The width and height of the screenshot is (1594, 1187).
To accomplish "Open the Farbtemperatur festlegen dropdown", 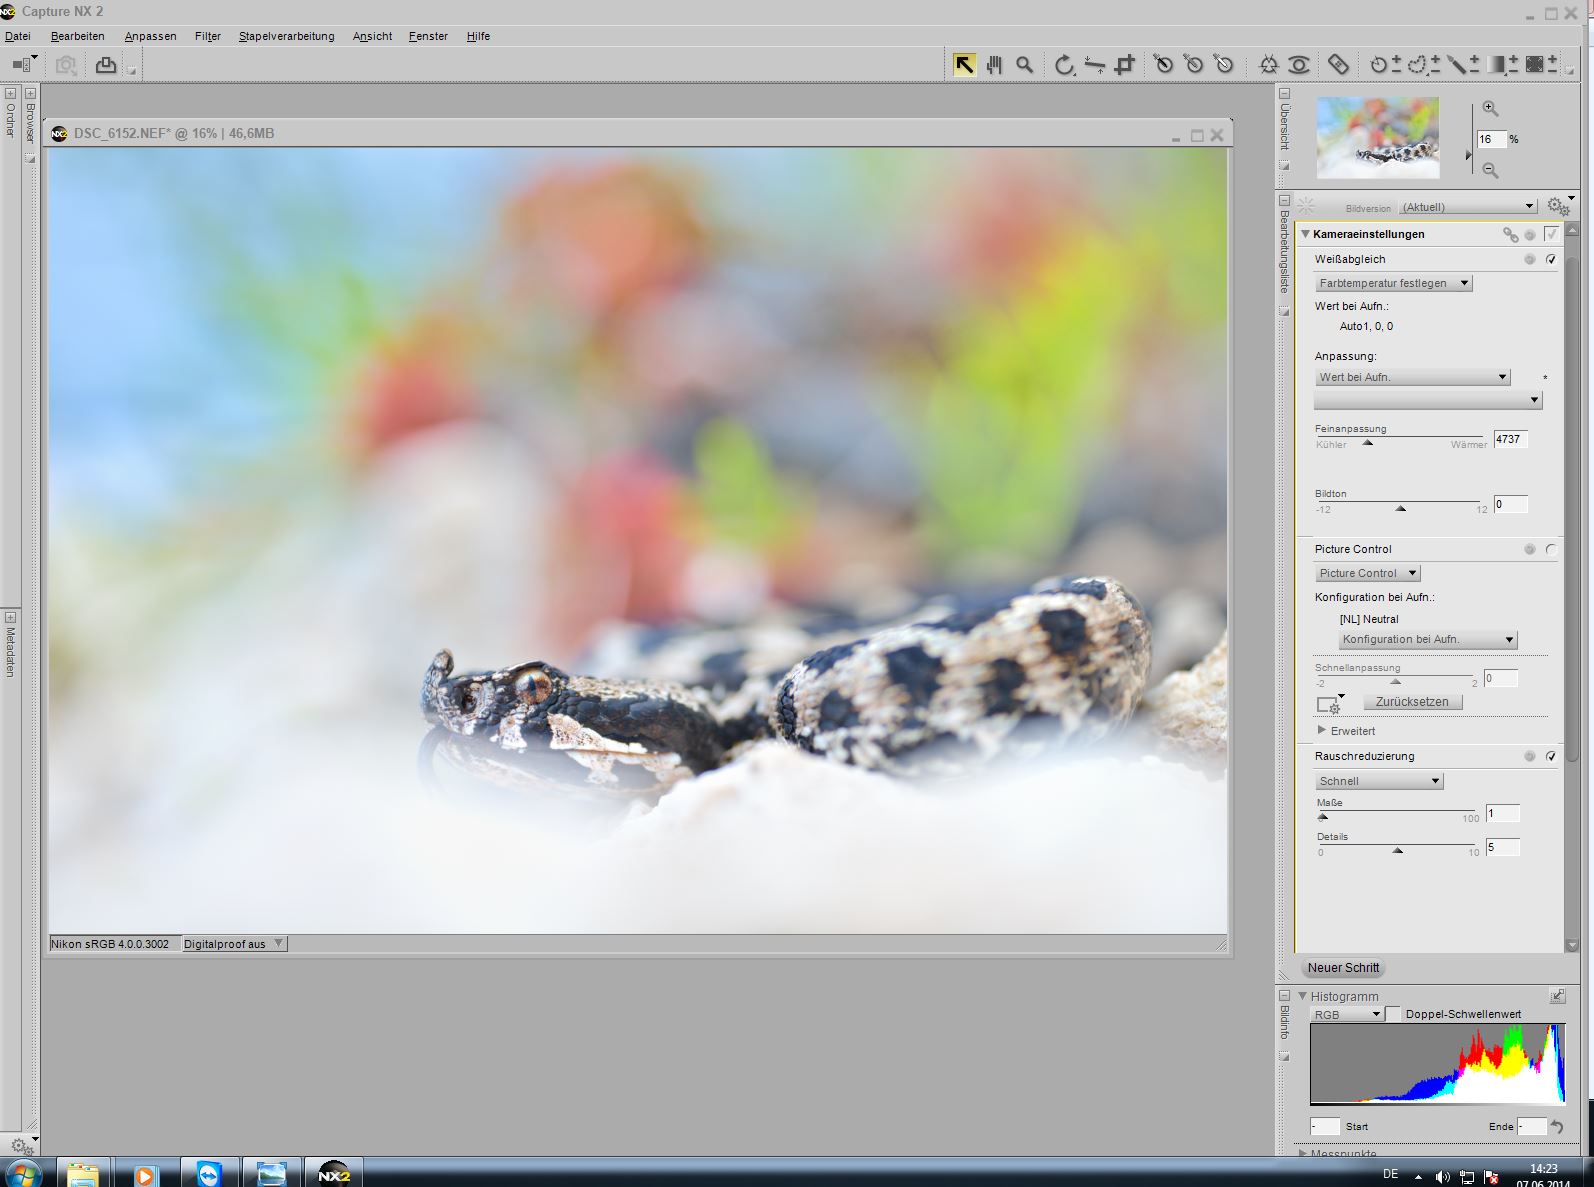I will [1392, 283].
